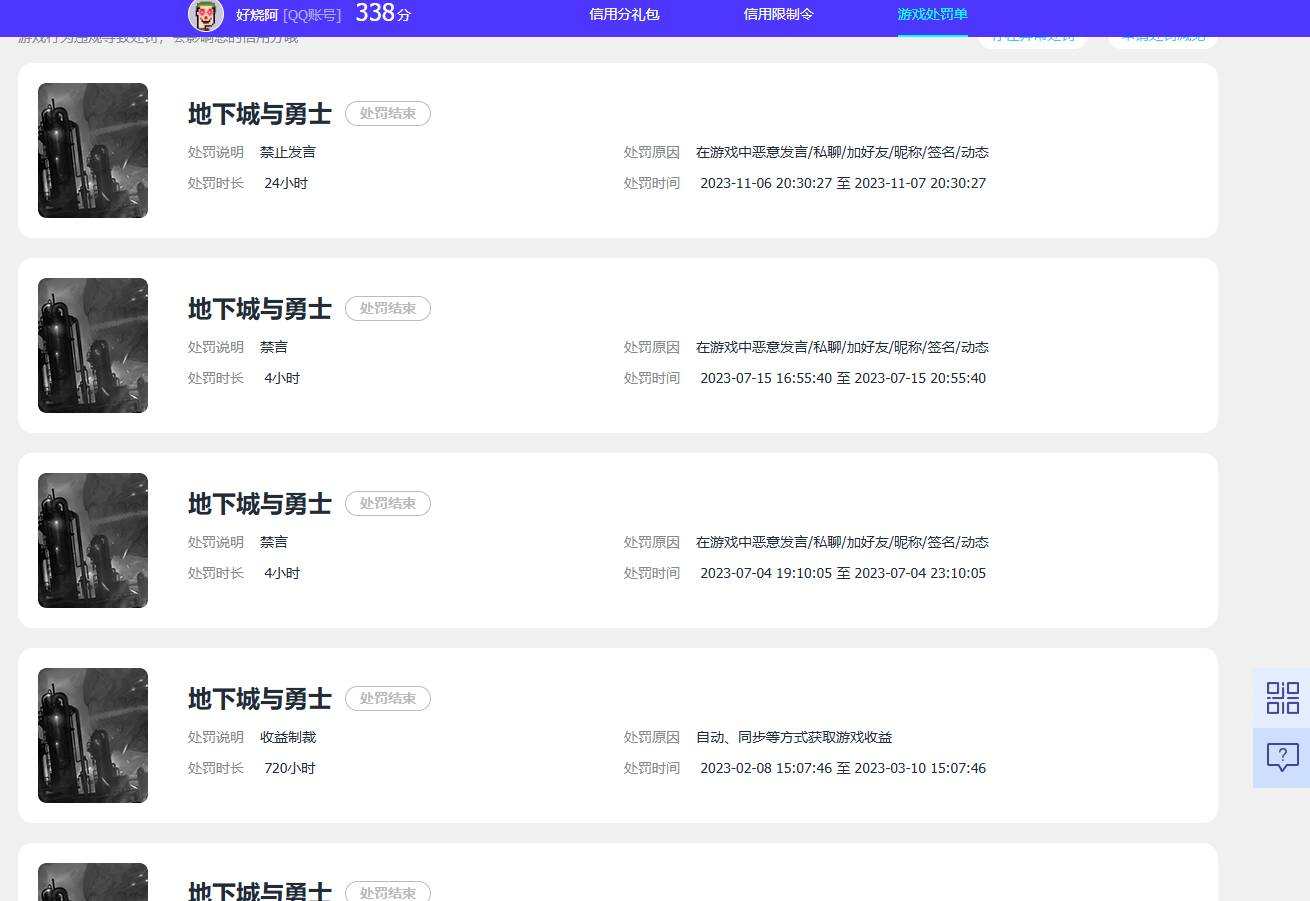Click the 24小时 duration value
The height and width of the screenshot is (901, 1310).
(286, 183)
